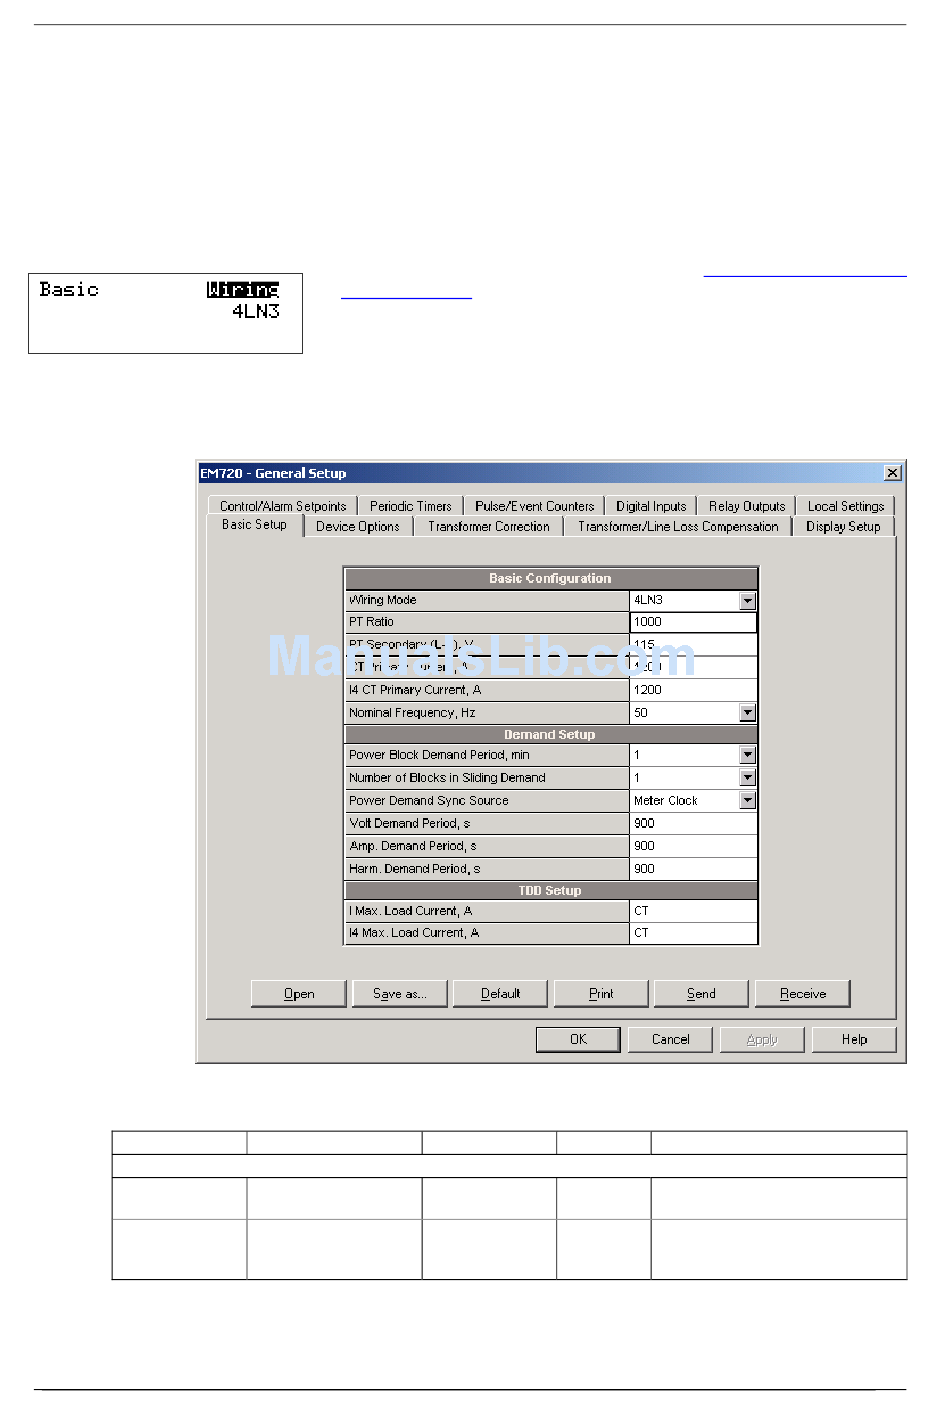Send the setup to the device
Image resolution: width=950 pixels, height=1420 pixels.
click(701, 994)
